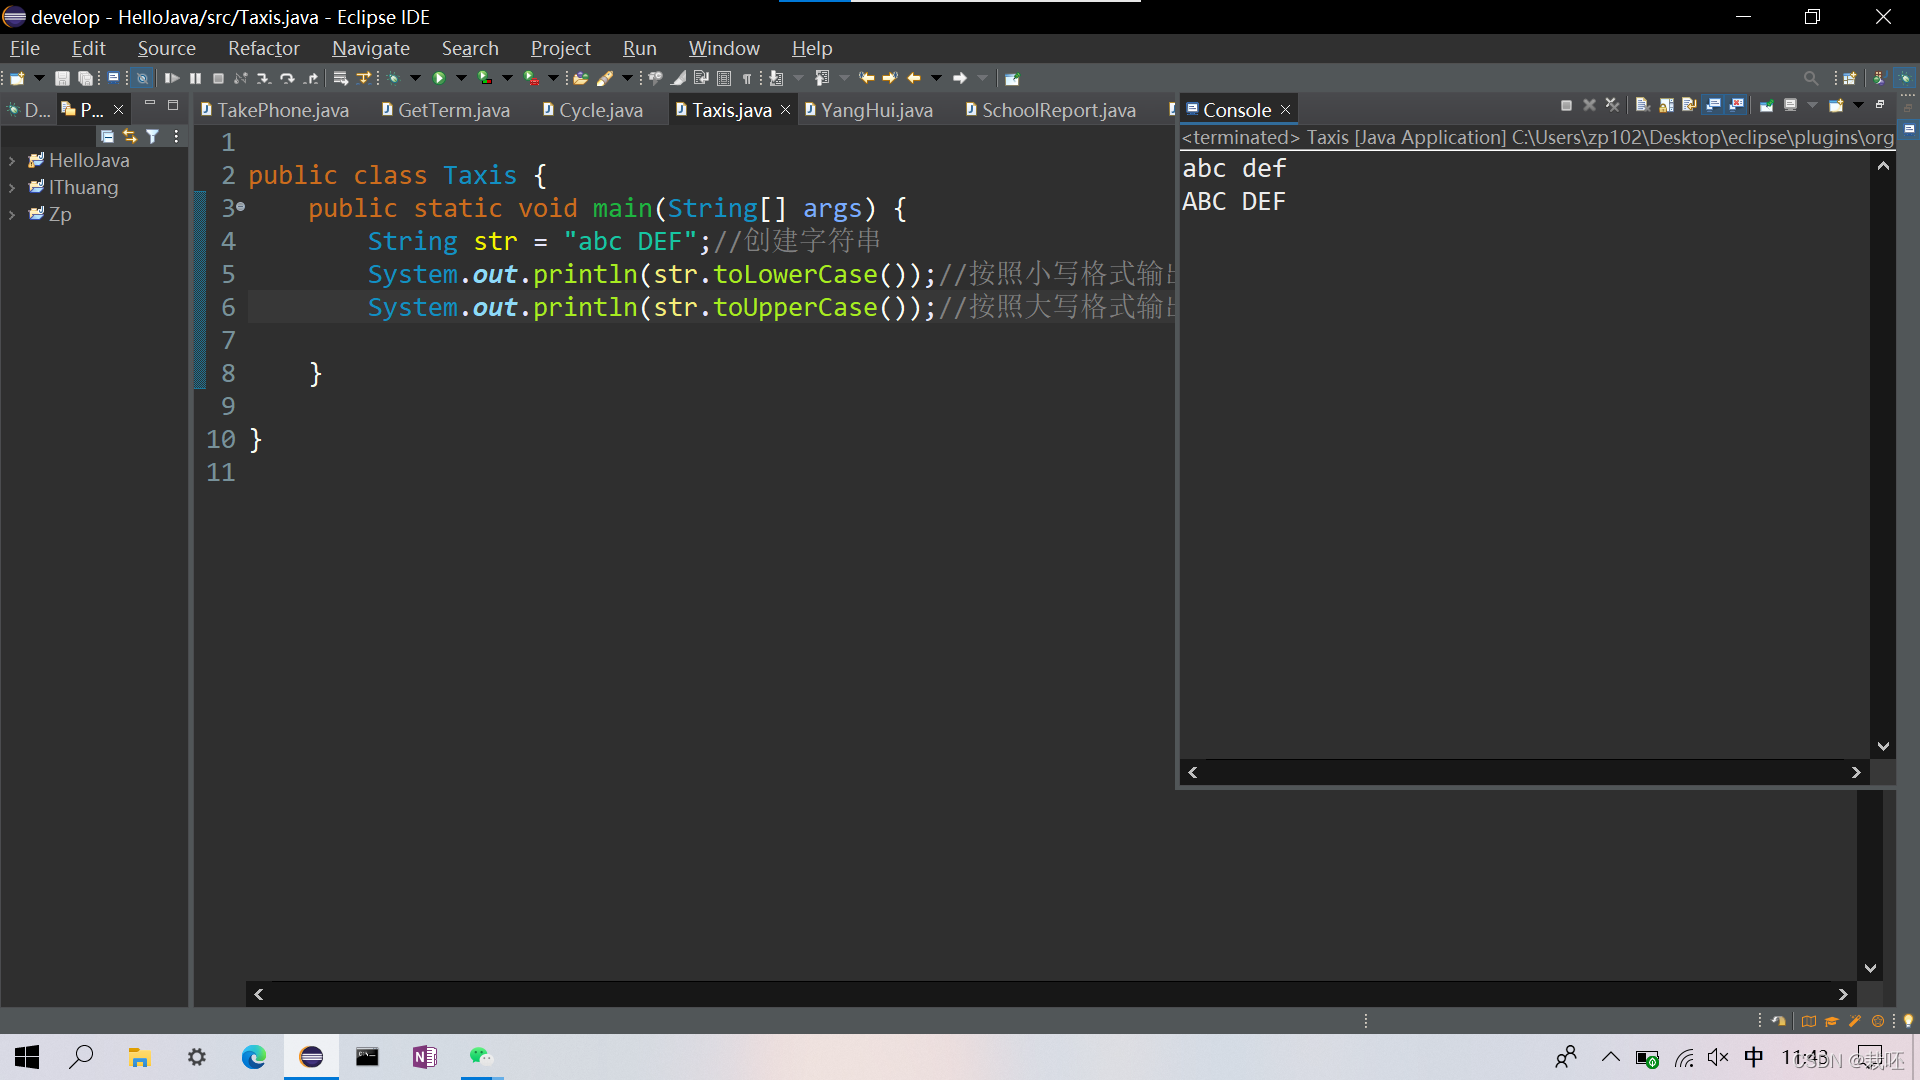
Task: Expand the Zp project node
Action: (12, 214)
